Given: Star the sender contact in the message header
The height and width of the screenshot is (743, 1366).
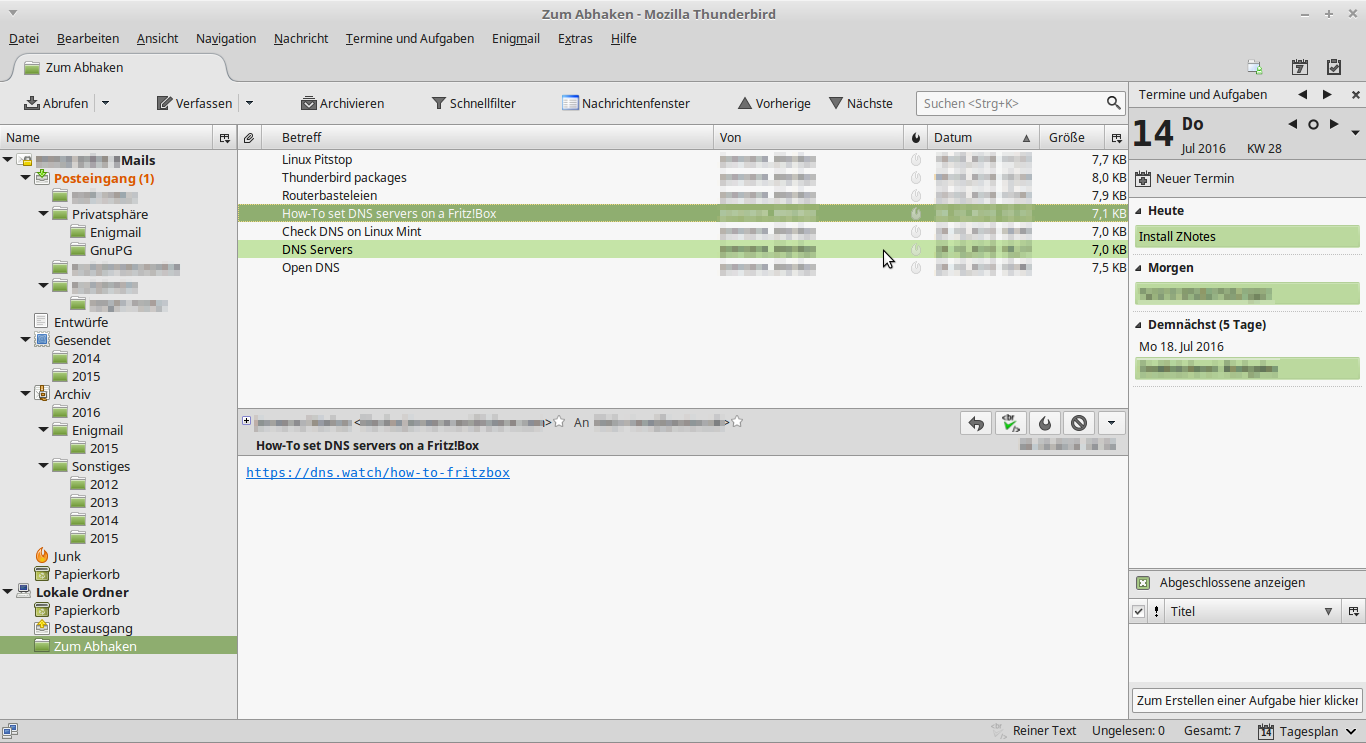Looking at the screenshot, I should (x=560, y=422).
